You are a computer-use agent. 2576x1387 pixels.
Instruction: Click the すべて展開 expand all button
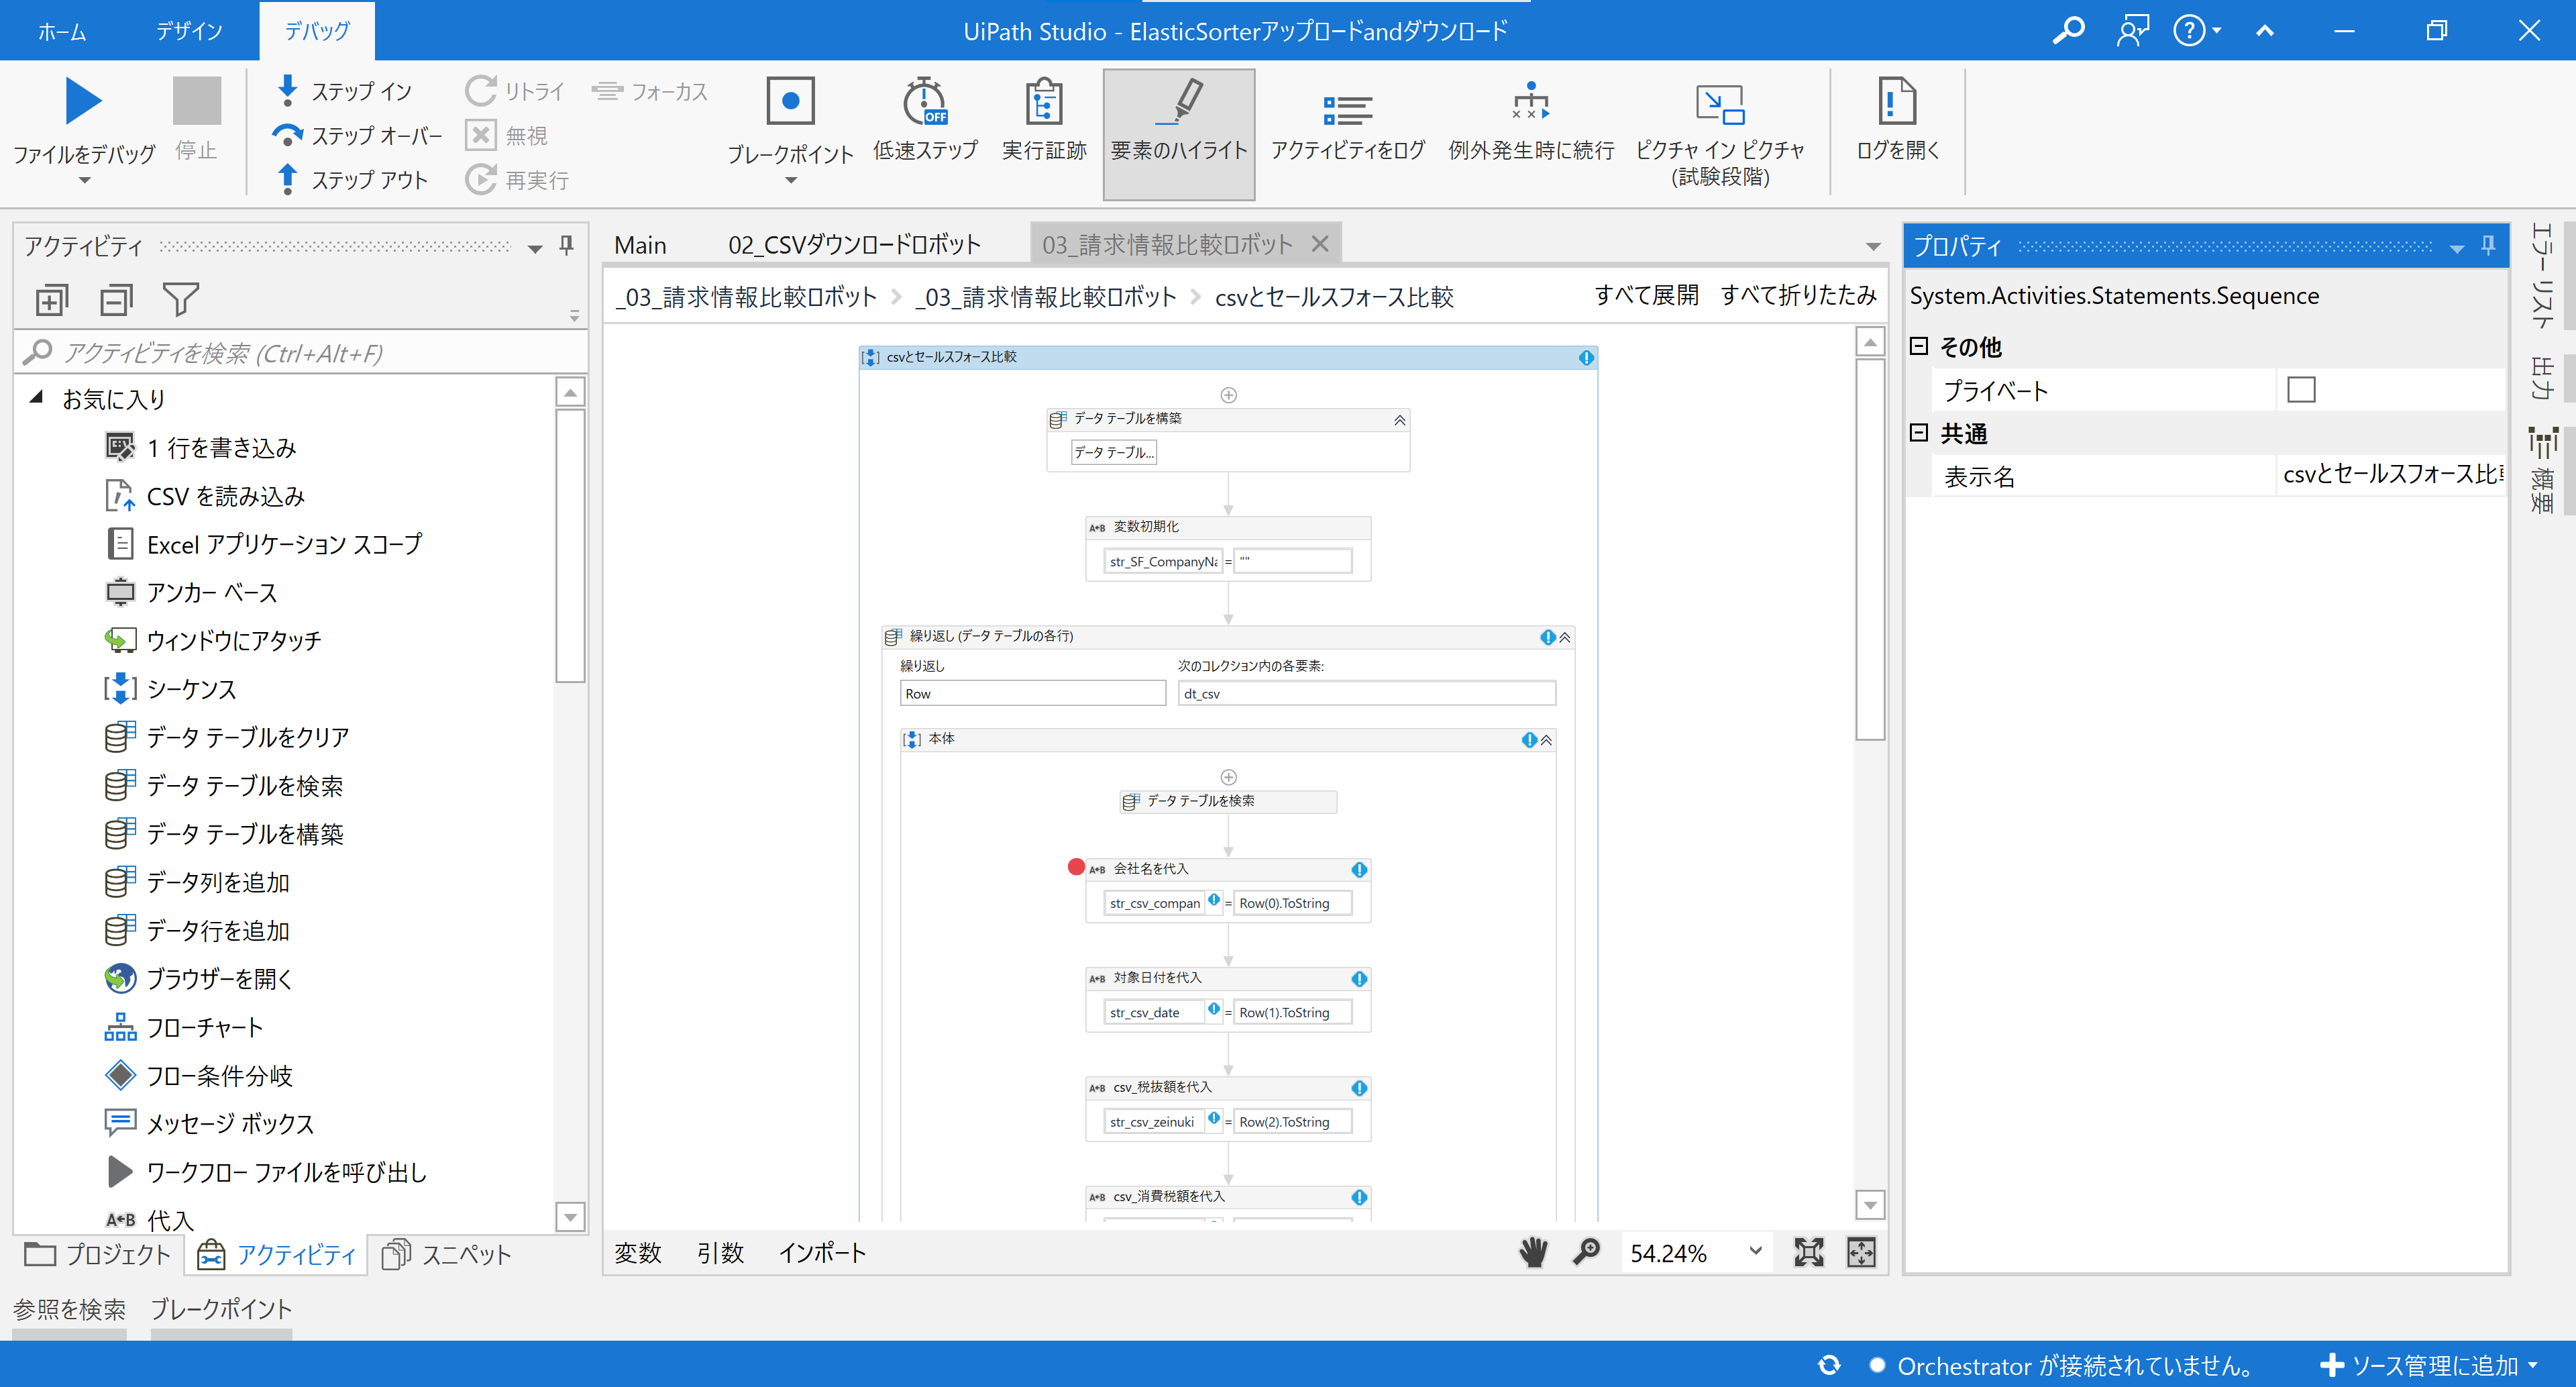(x=1646, y=296)
